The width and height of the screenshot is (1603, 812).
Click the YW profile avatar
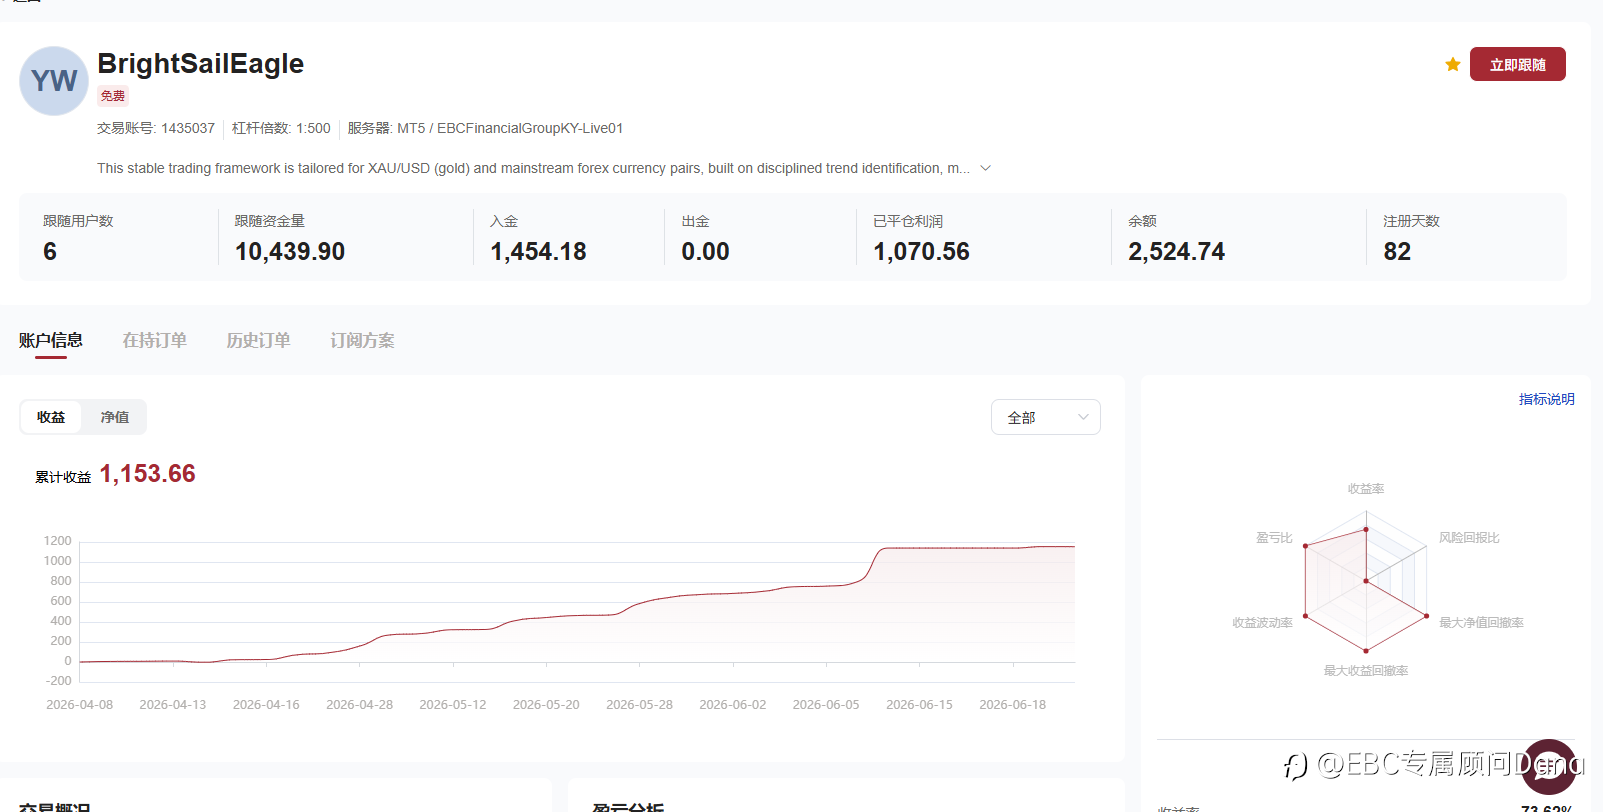[54, 81]
